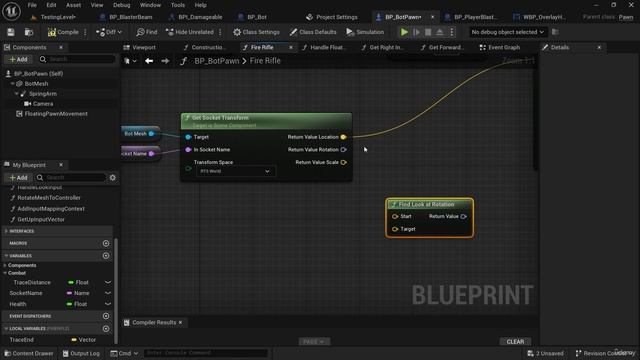
Task: Click the Components search field
Action: (x=76, y=59)
